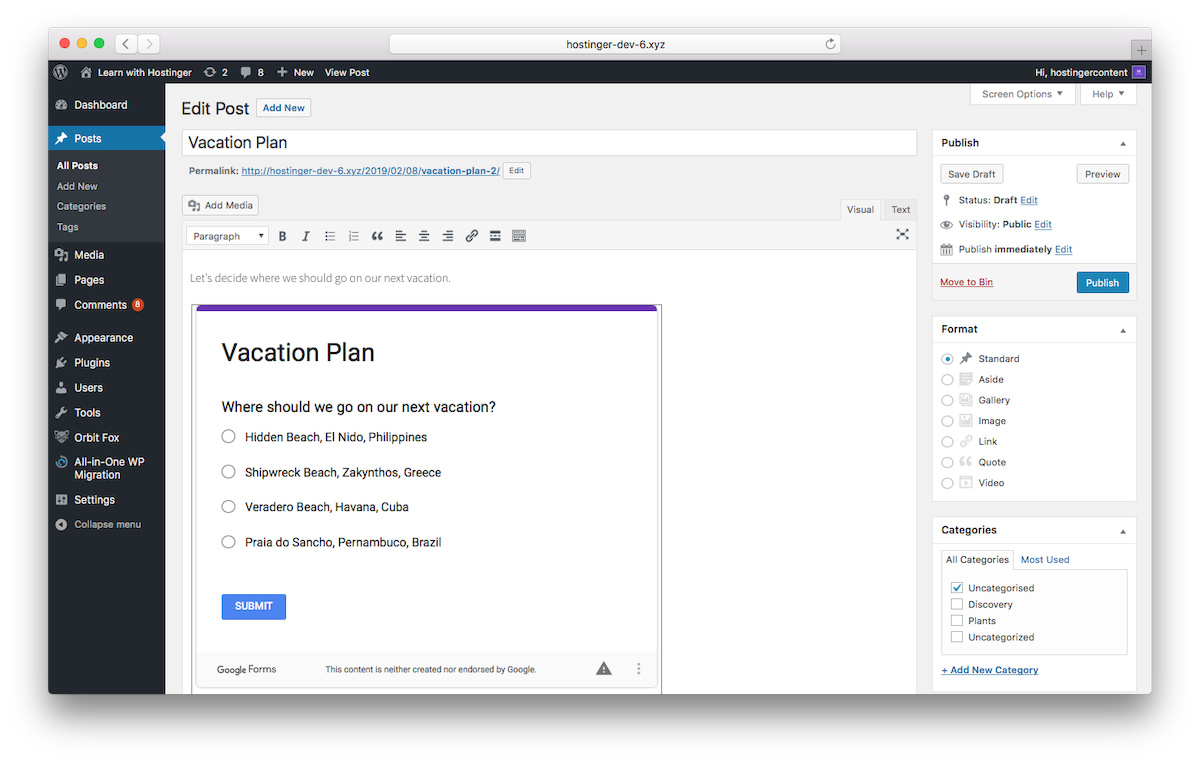Viewport: 1200px width, 763px height.
Task: Collapse the Format meta box
Action: coord(1122,330)
